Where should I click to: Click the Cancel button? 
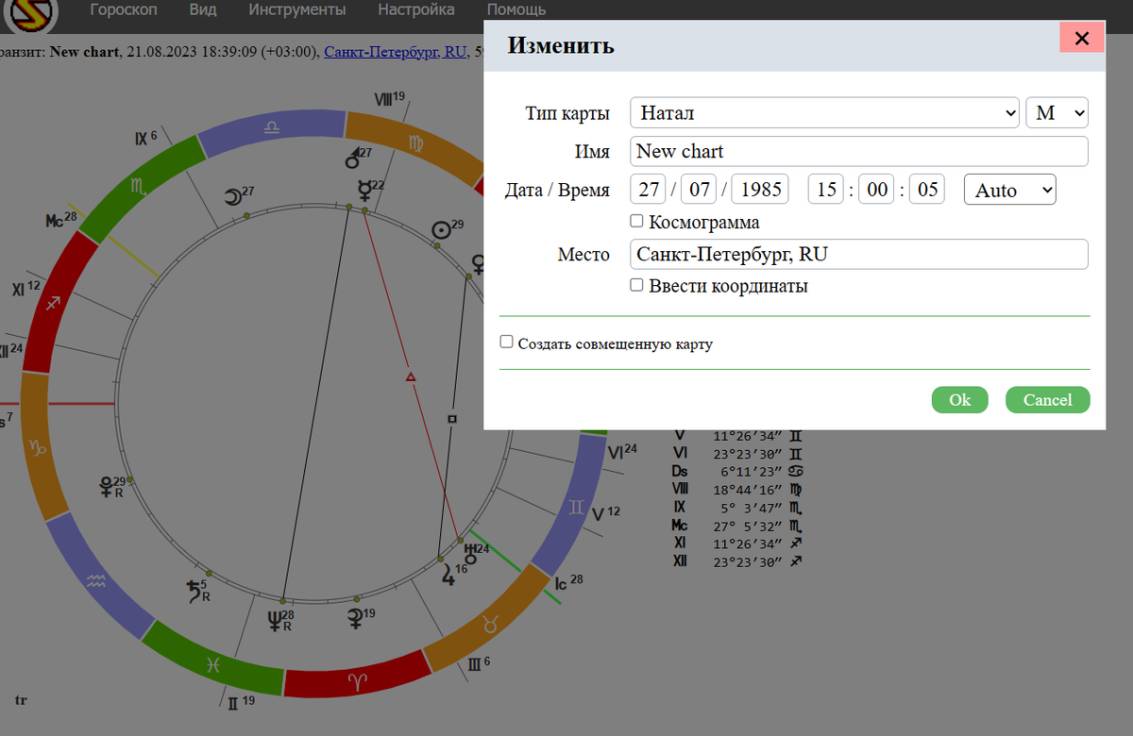1047,400
